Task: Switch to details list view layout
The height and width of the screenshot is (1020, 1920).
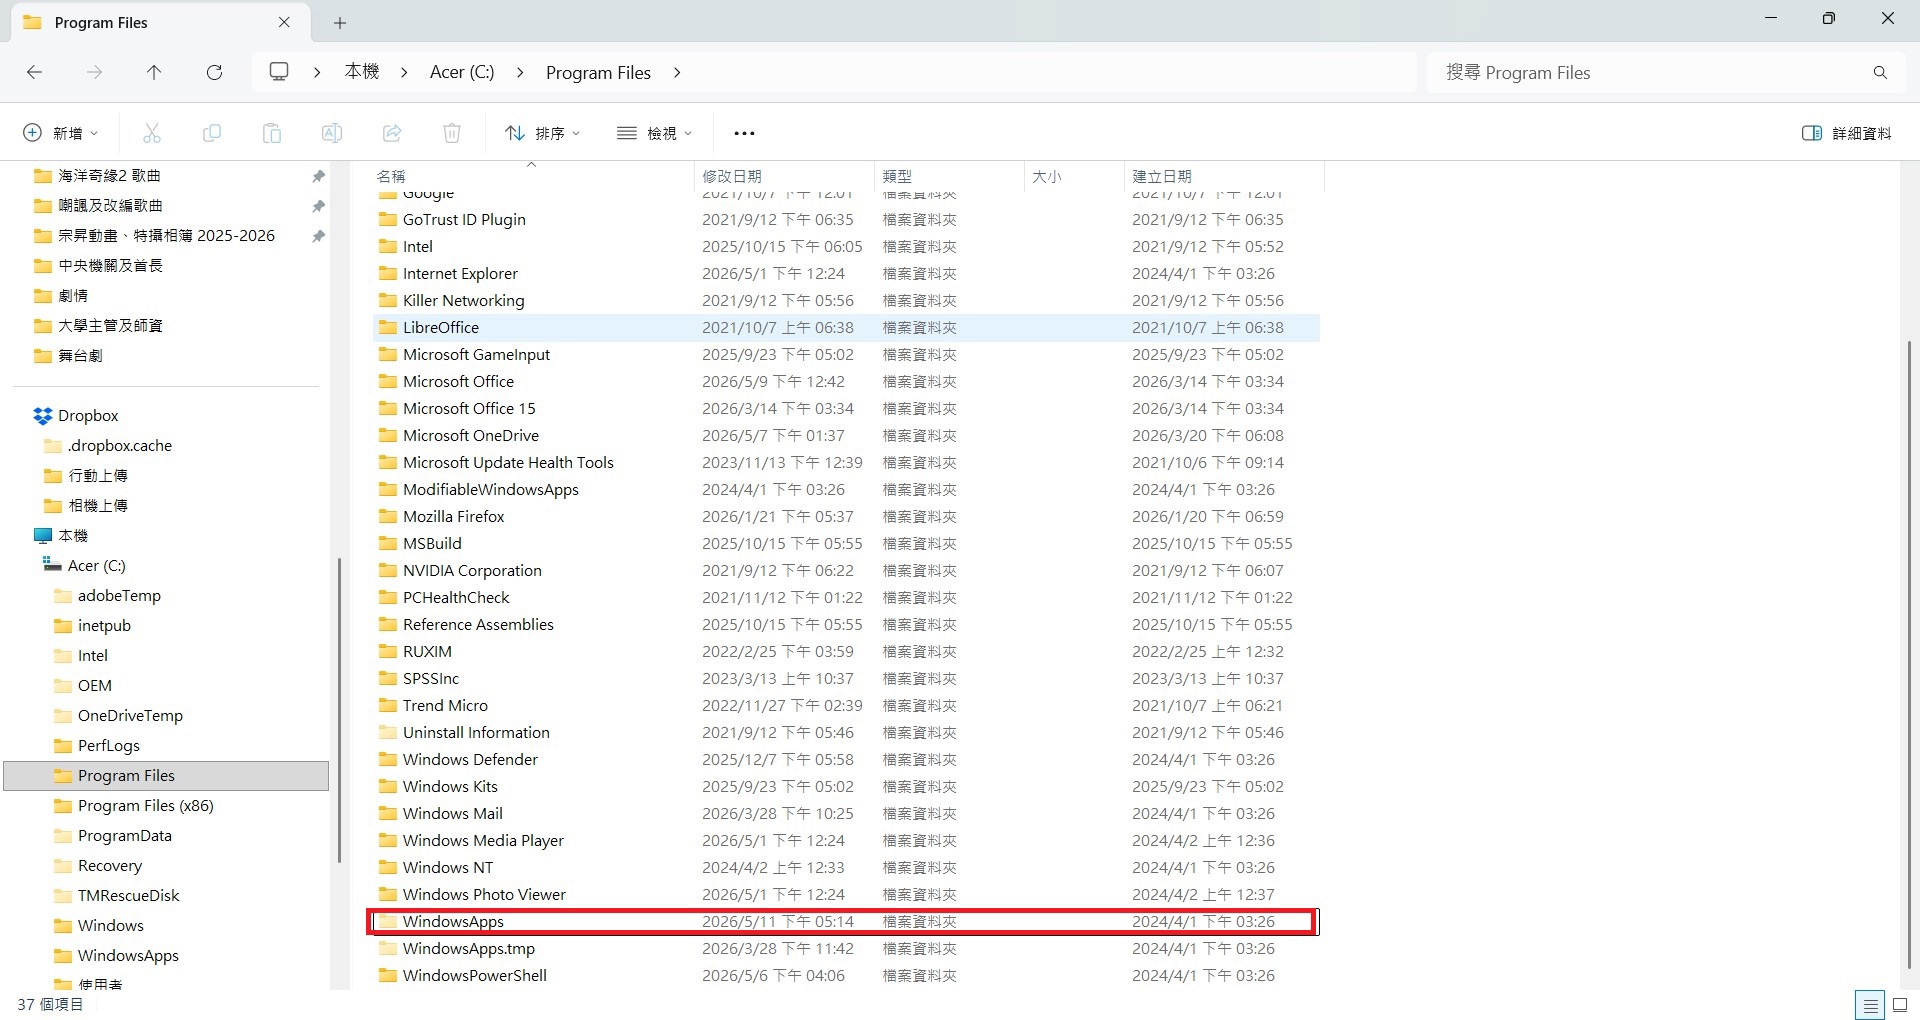Action: 1870,1005
